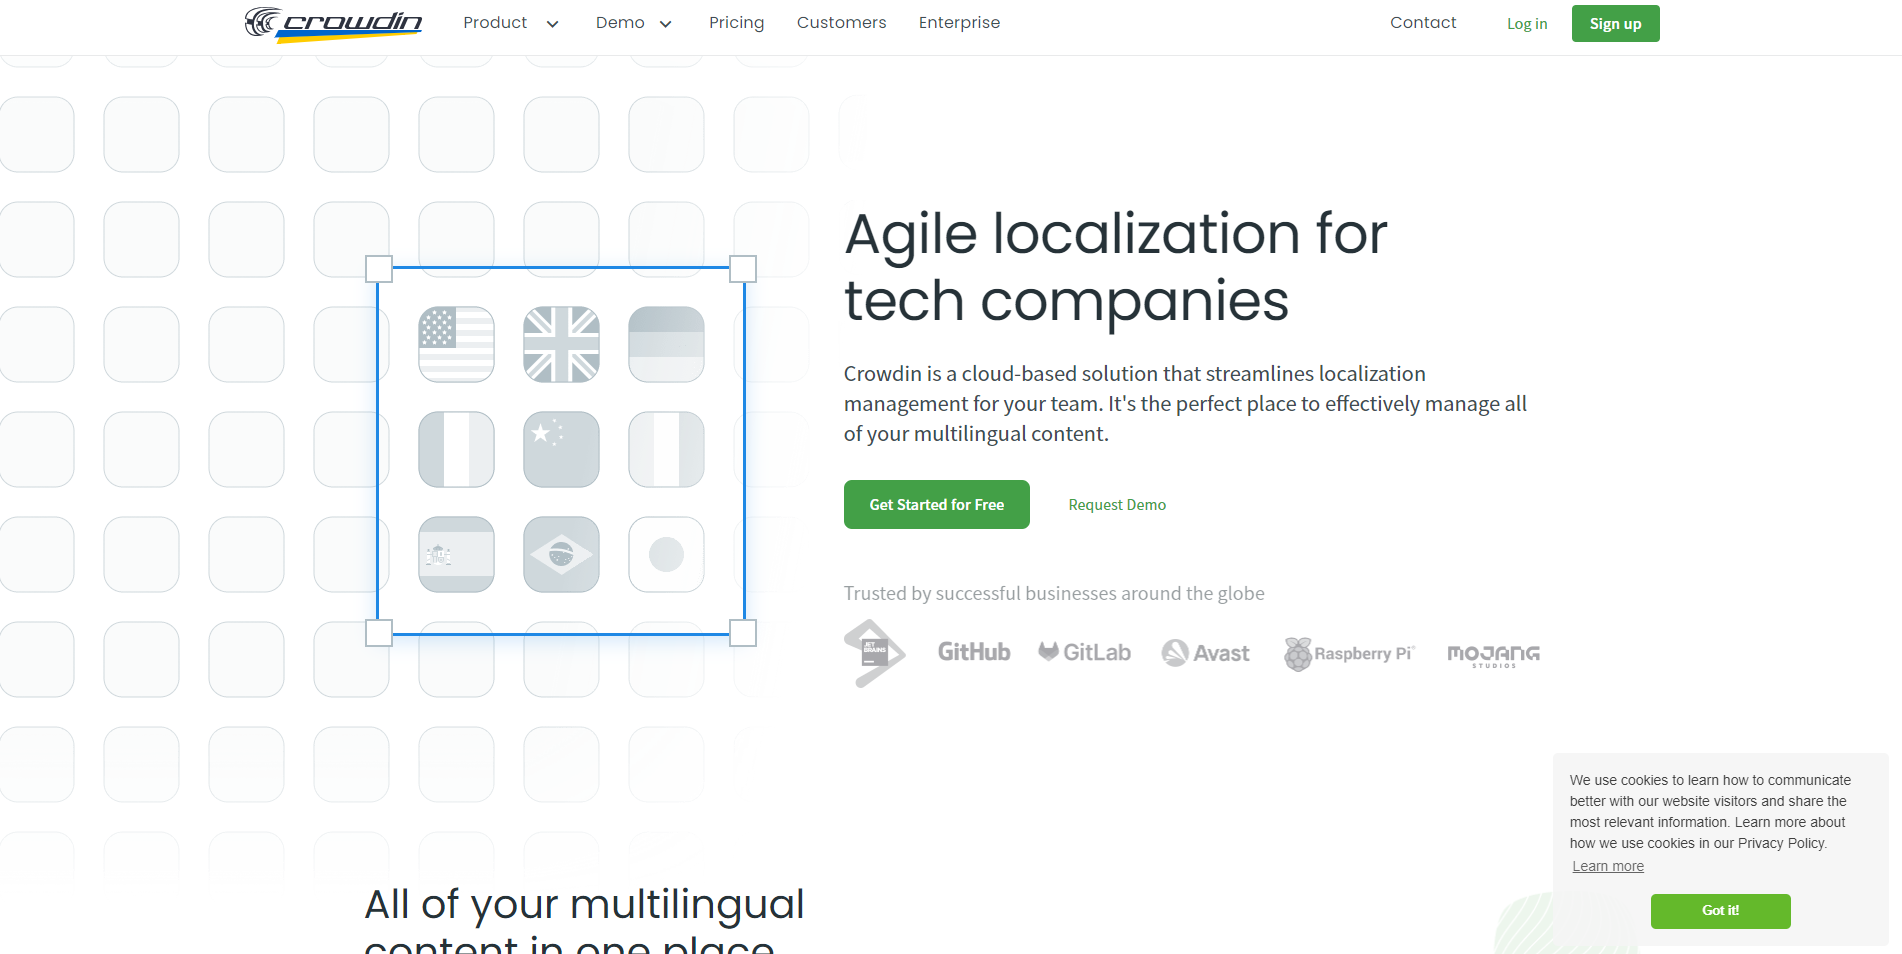Click the Brazil flag icon
1902x954 pixels.
point(561,554)
